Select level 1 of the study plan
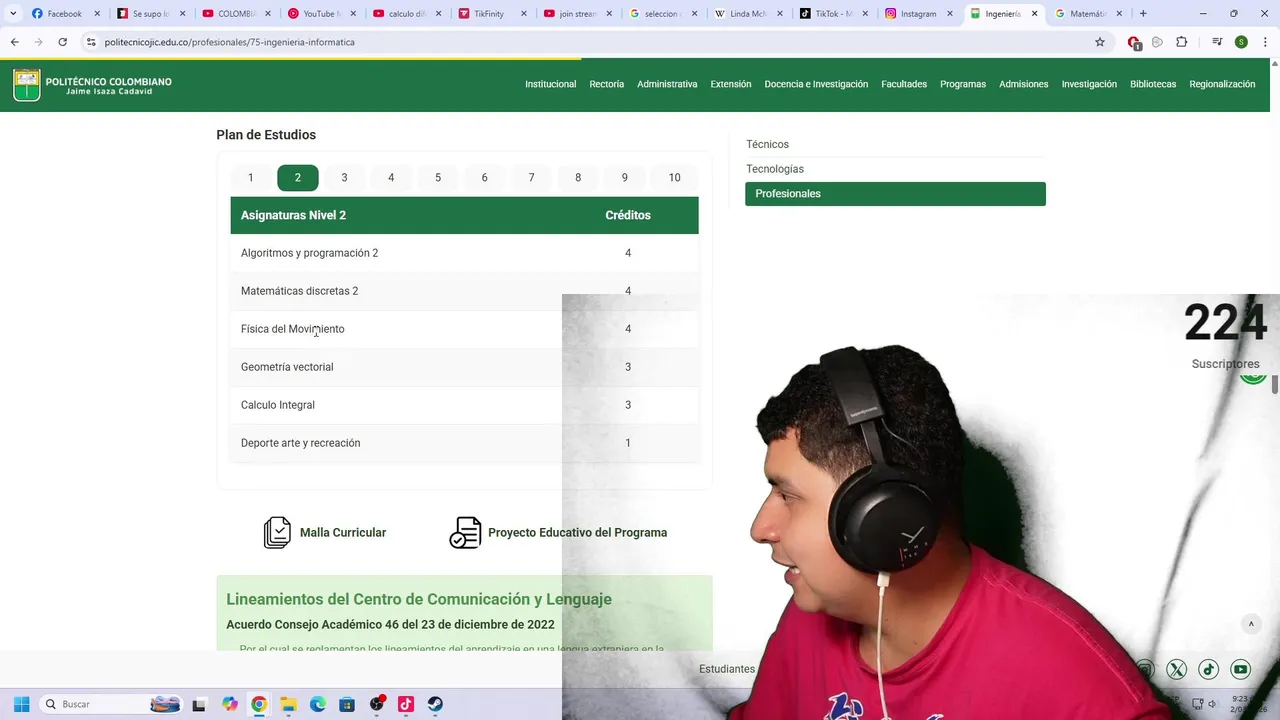The image size is (1280, 720). tap(251, 178)
